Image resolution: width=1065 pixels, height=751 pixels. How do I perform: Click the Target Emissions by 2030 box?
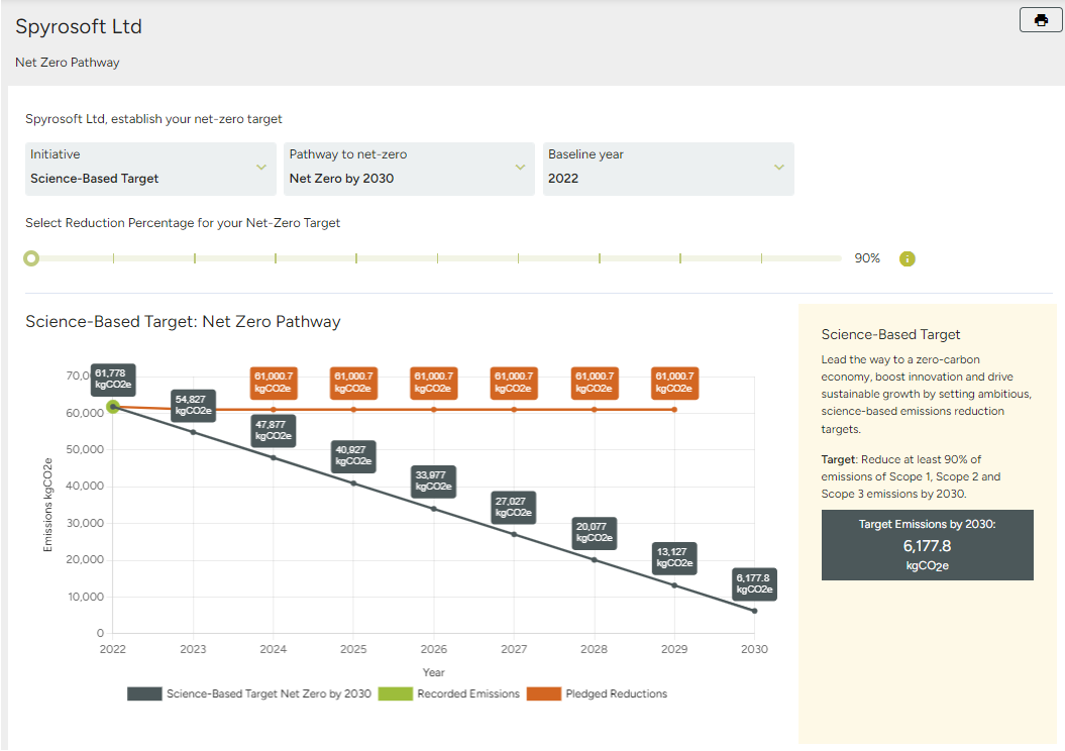(927, 544)
